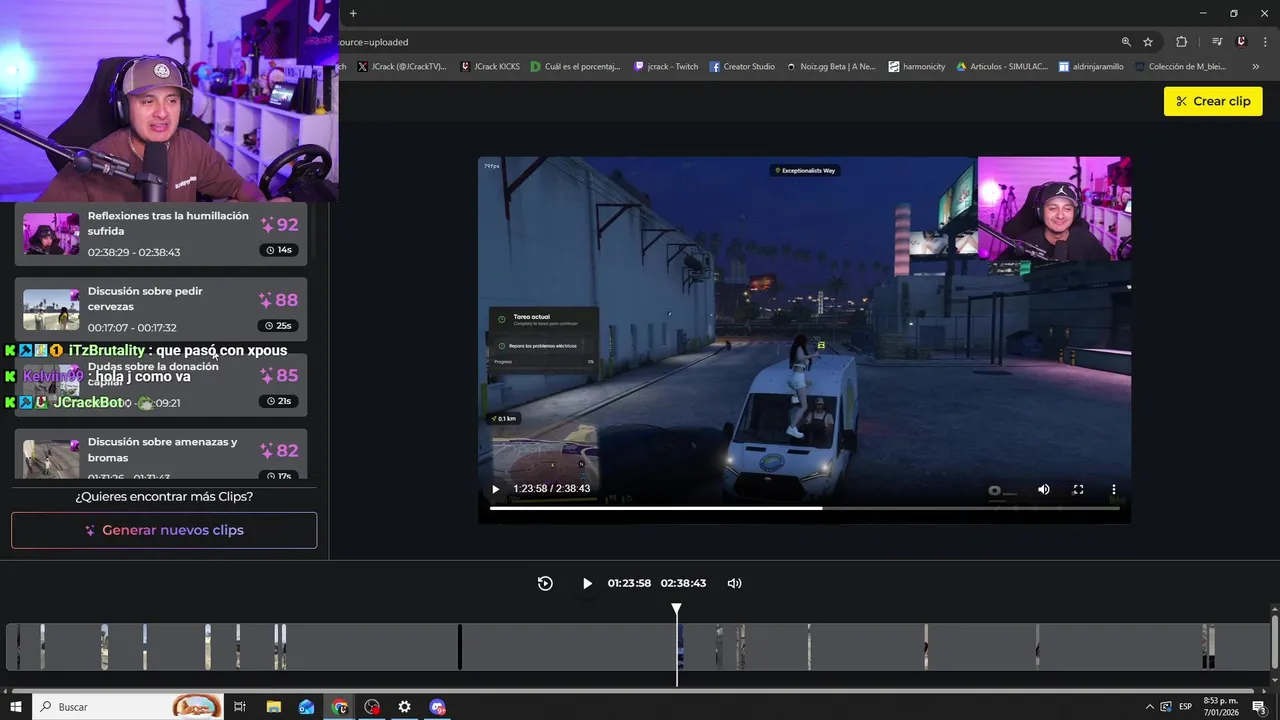Screen dimensions: 1280x720
Task: Click the white playhead marker on timeline
Action: [676, 608]
